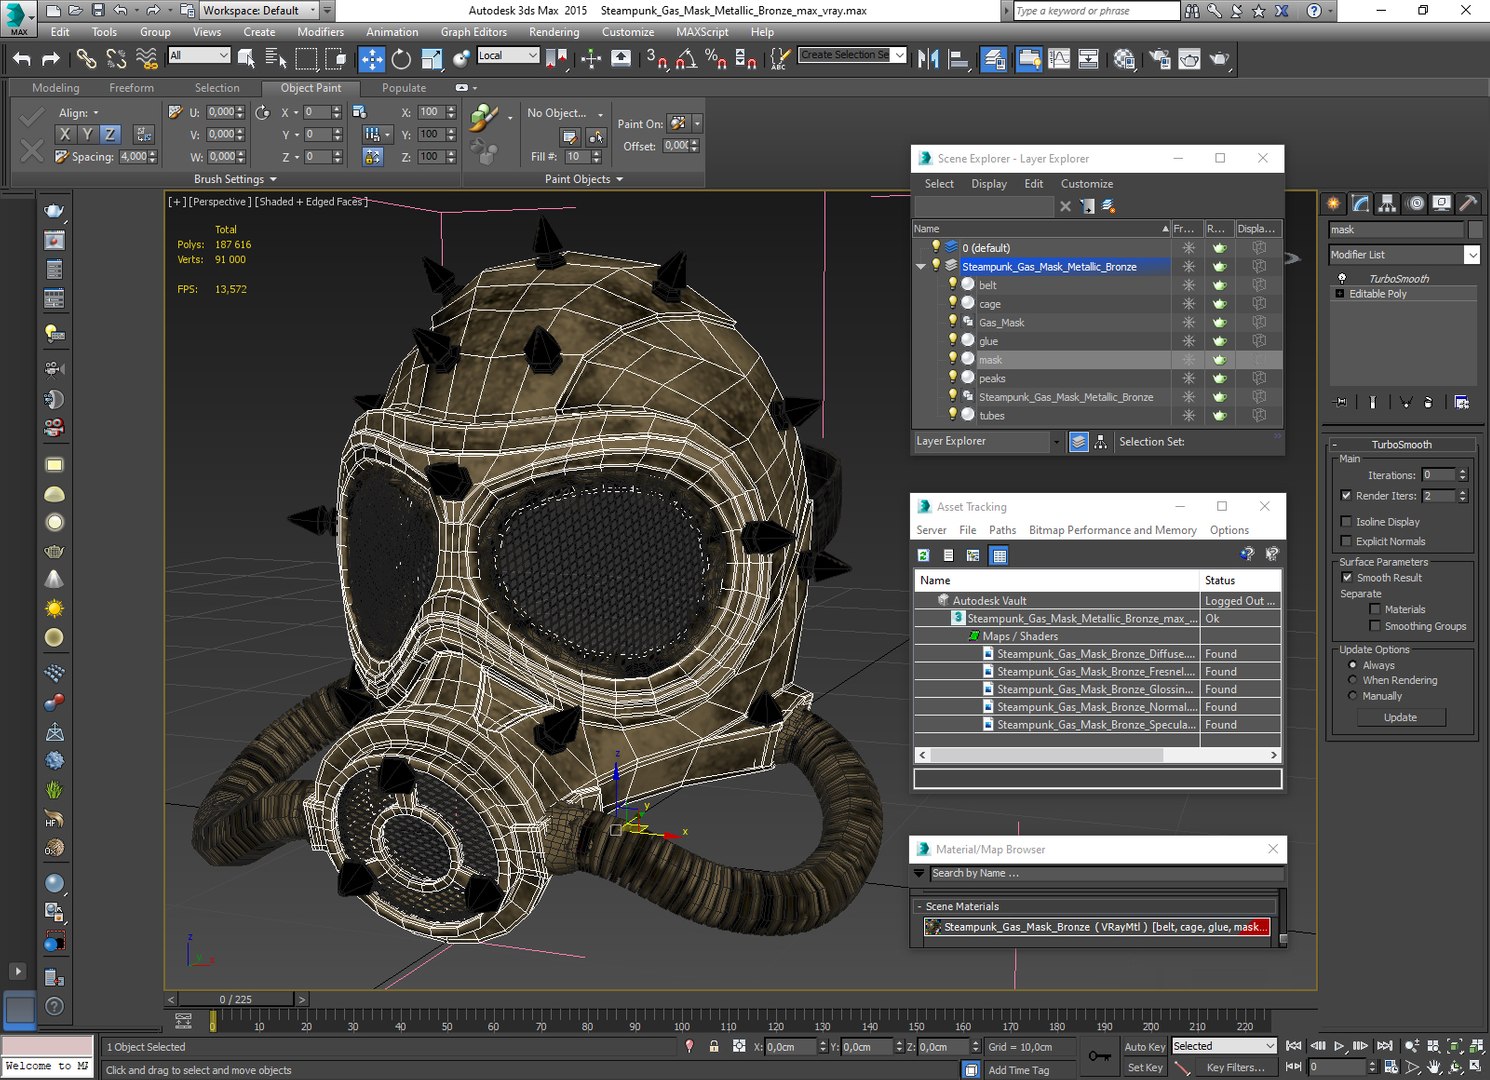The width and height of the screenshot is (1490, 1080).
Task: Select the Move tool in main toolbar
Action: tap(371, 59)
